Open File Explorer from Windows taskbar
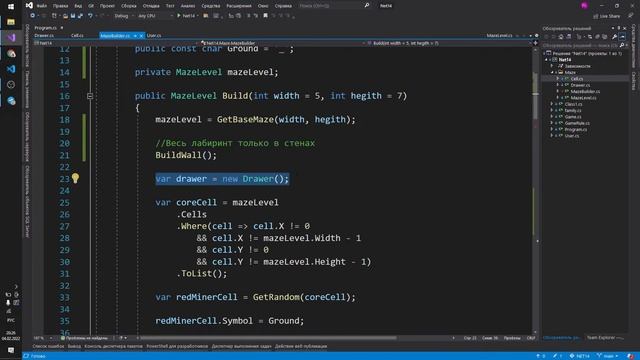Viewport: 640px width, 360px height. point(11,22)
